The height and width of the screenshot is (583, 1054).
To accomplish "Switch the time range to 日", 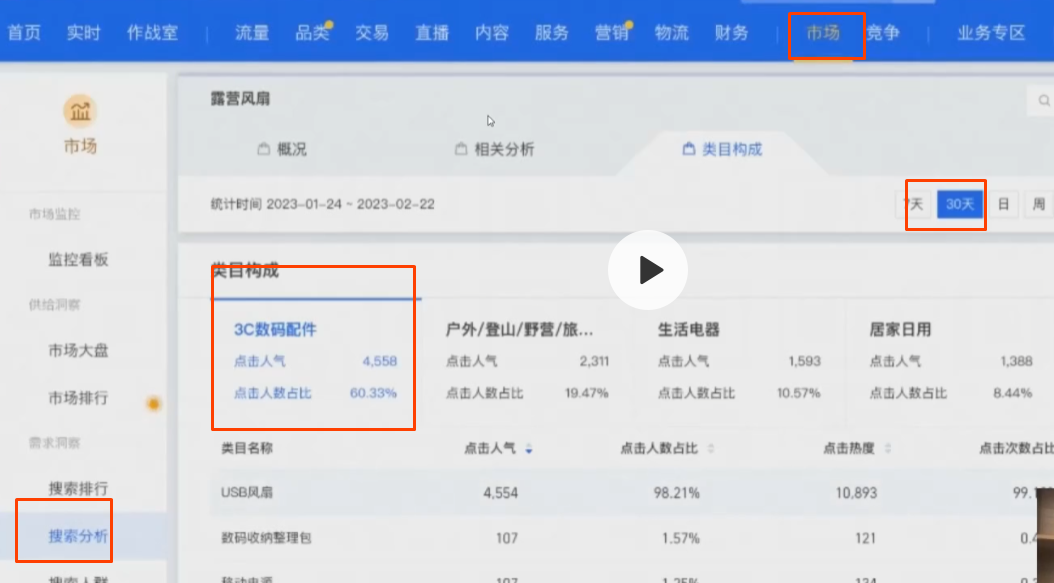I will [1003, 204].
